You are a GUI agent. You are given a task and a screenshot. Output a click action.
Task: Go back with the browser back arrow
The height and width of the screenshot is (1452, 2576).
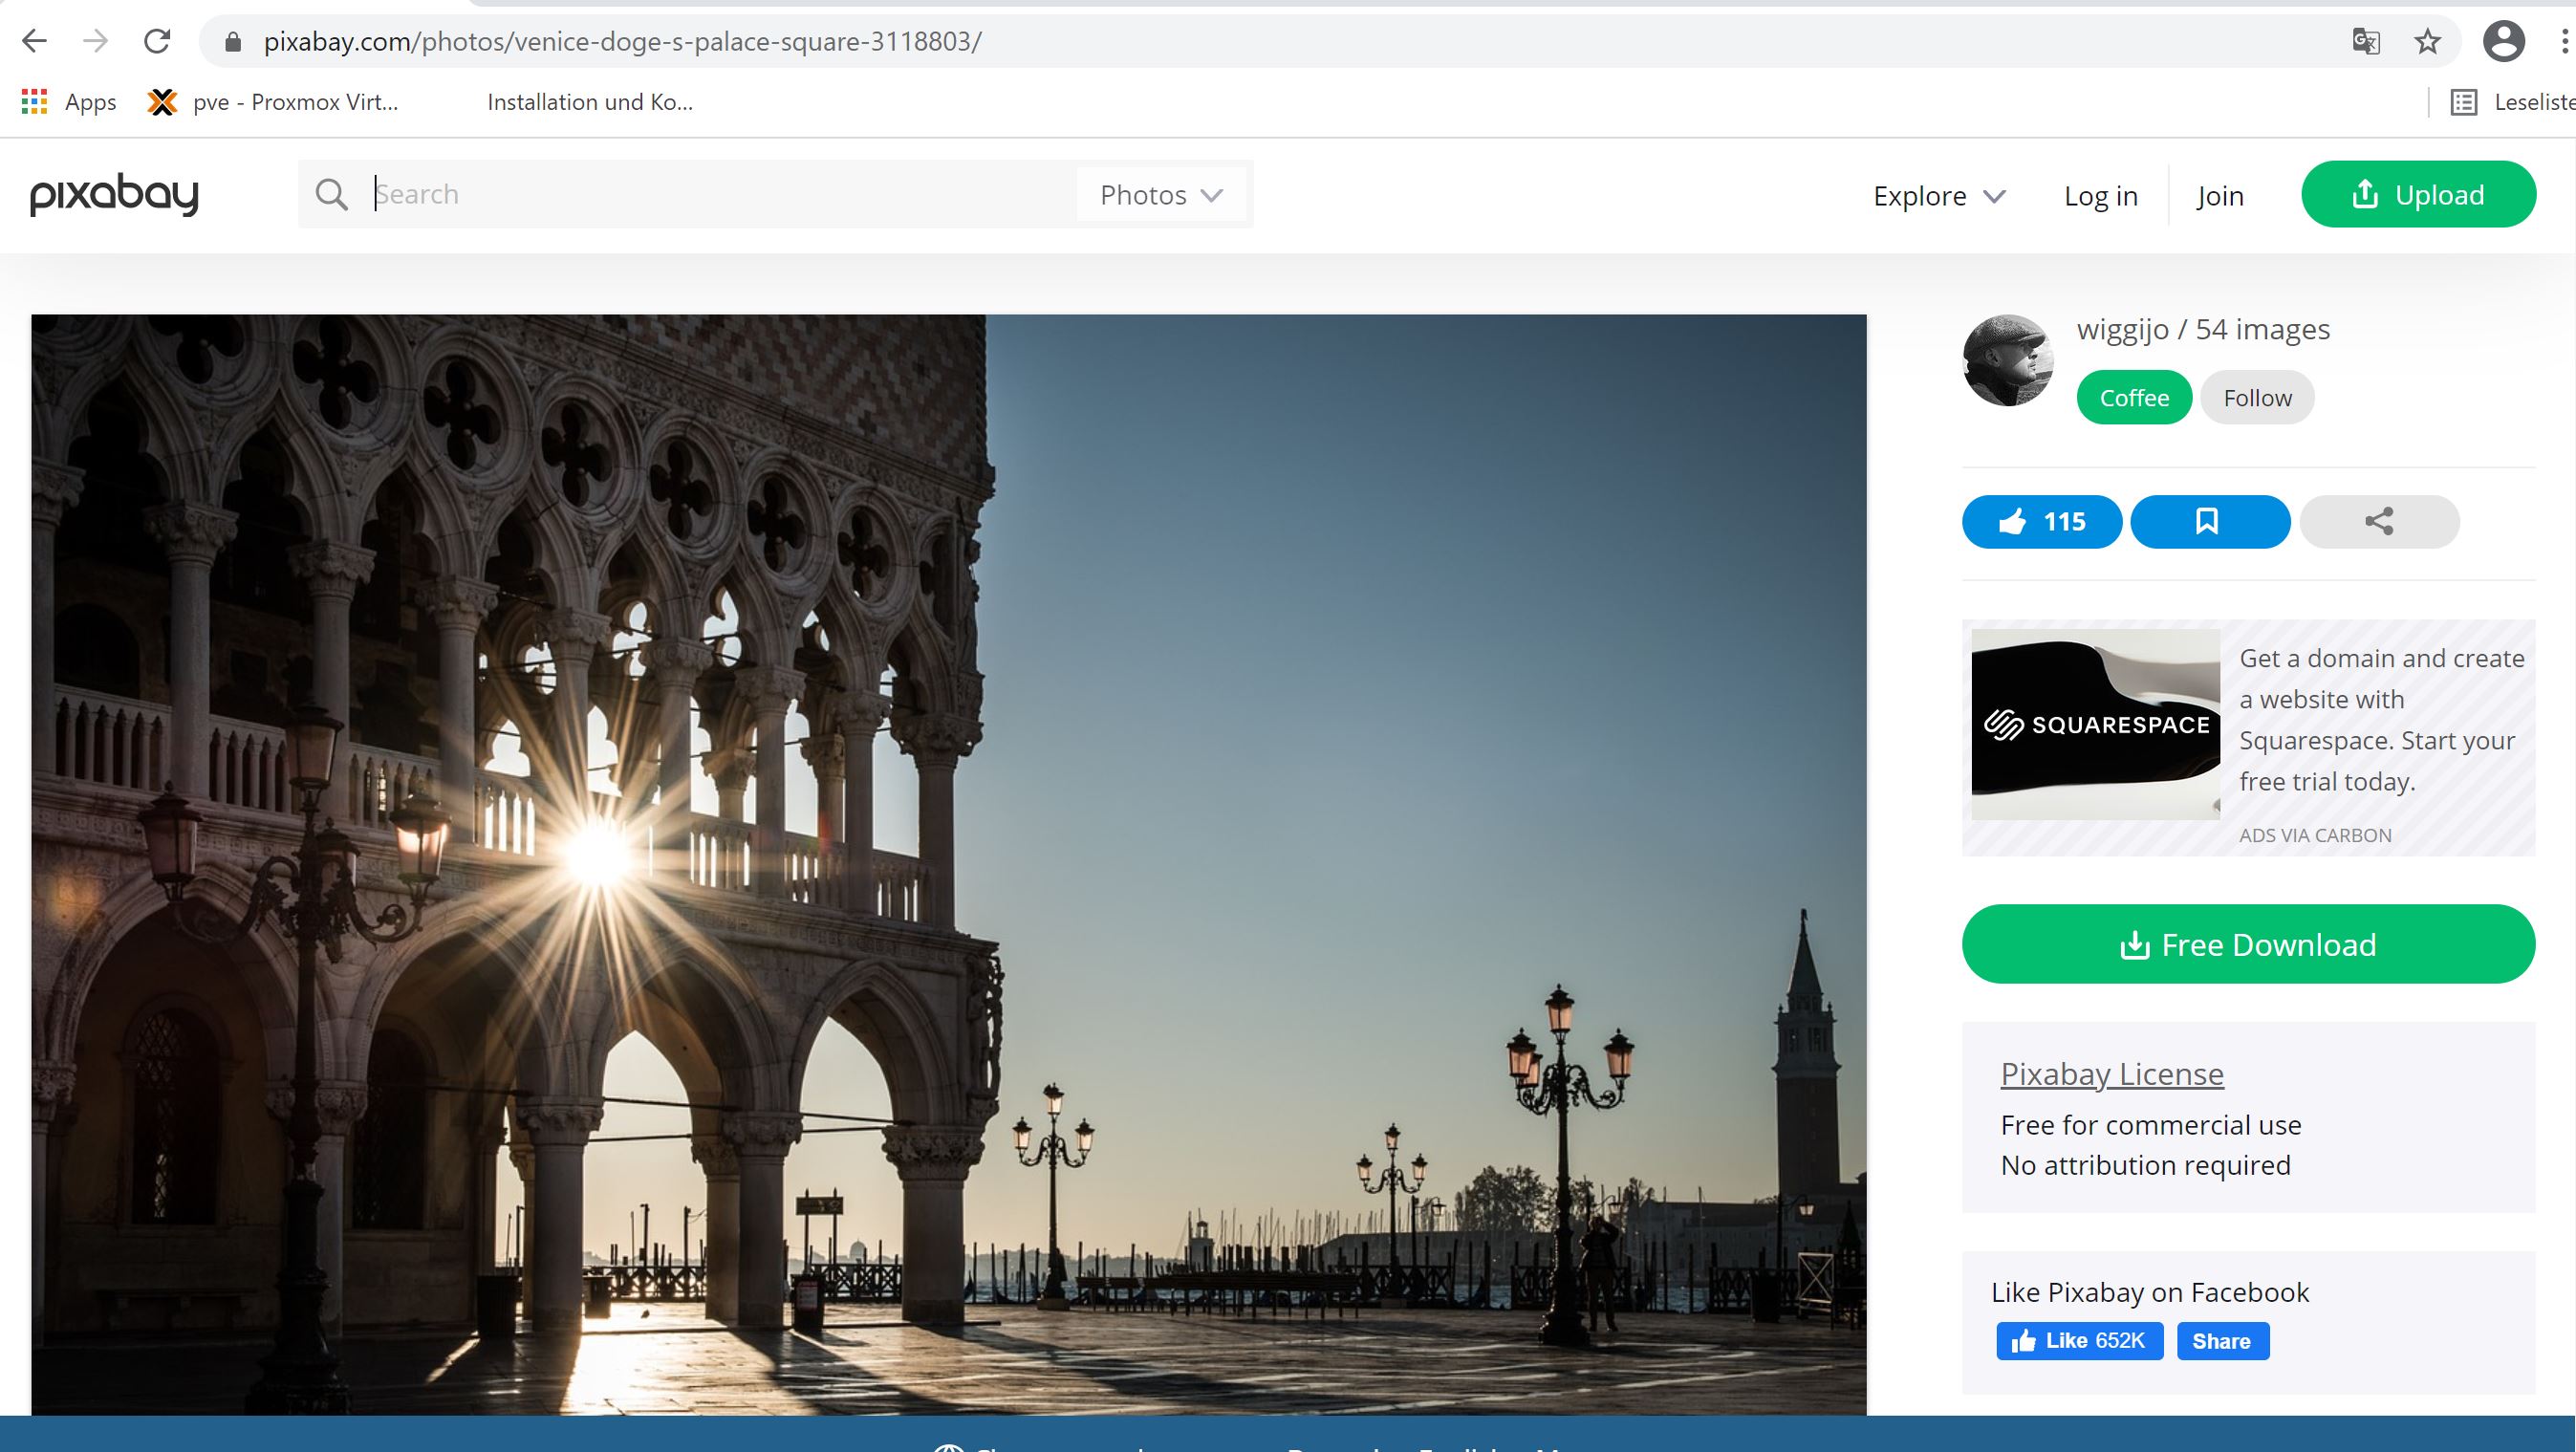pos(35,41)
